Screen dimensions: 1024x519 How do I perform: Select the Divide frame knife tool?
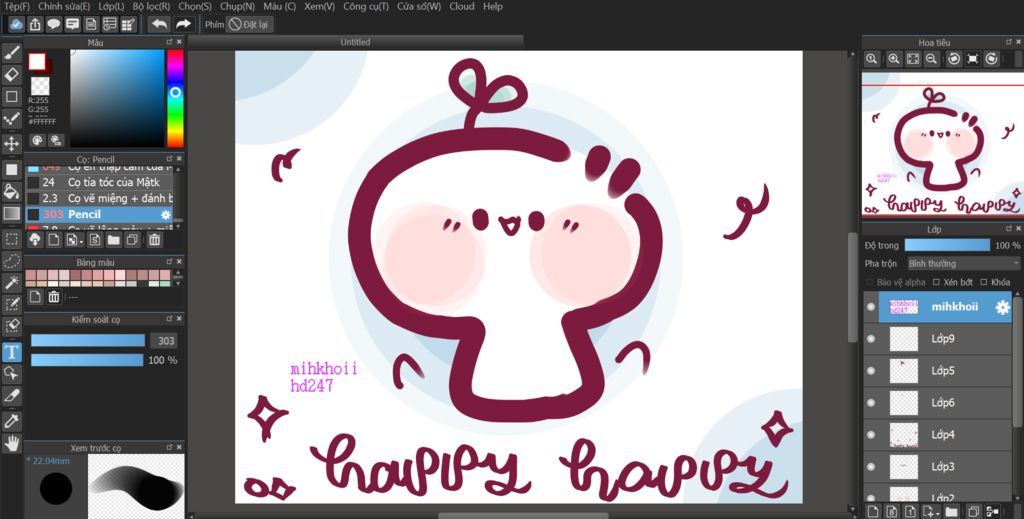pos(11,396)
